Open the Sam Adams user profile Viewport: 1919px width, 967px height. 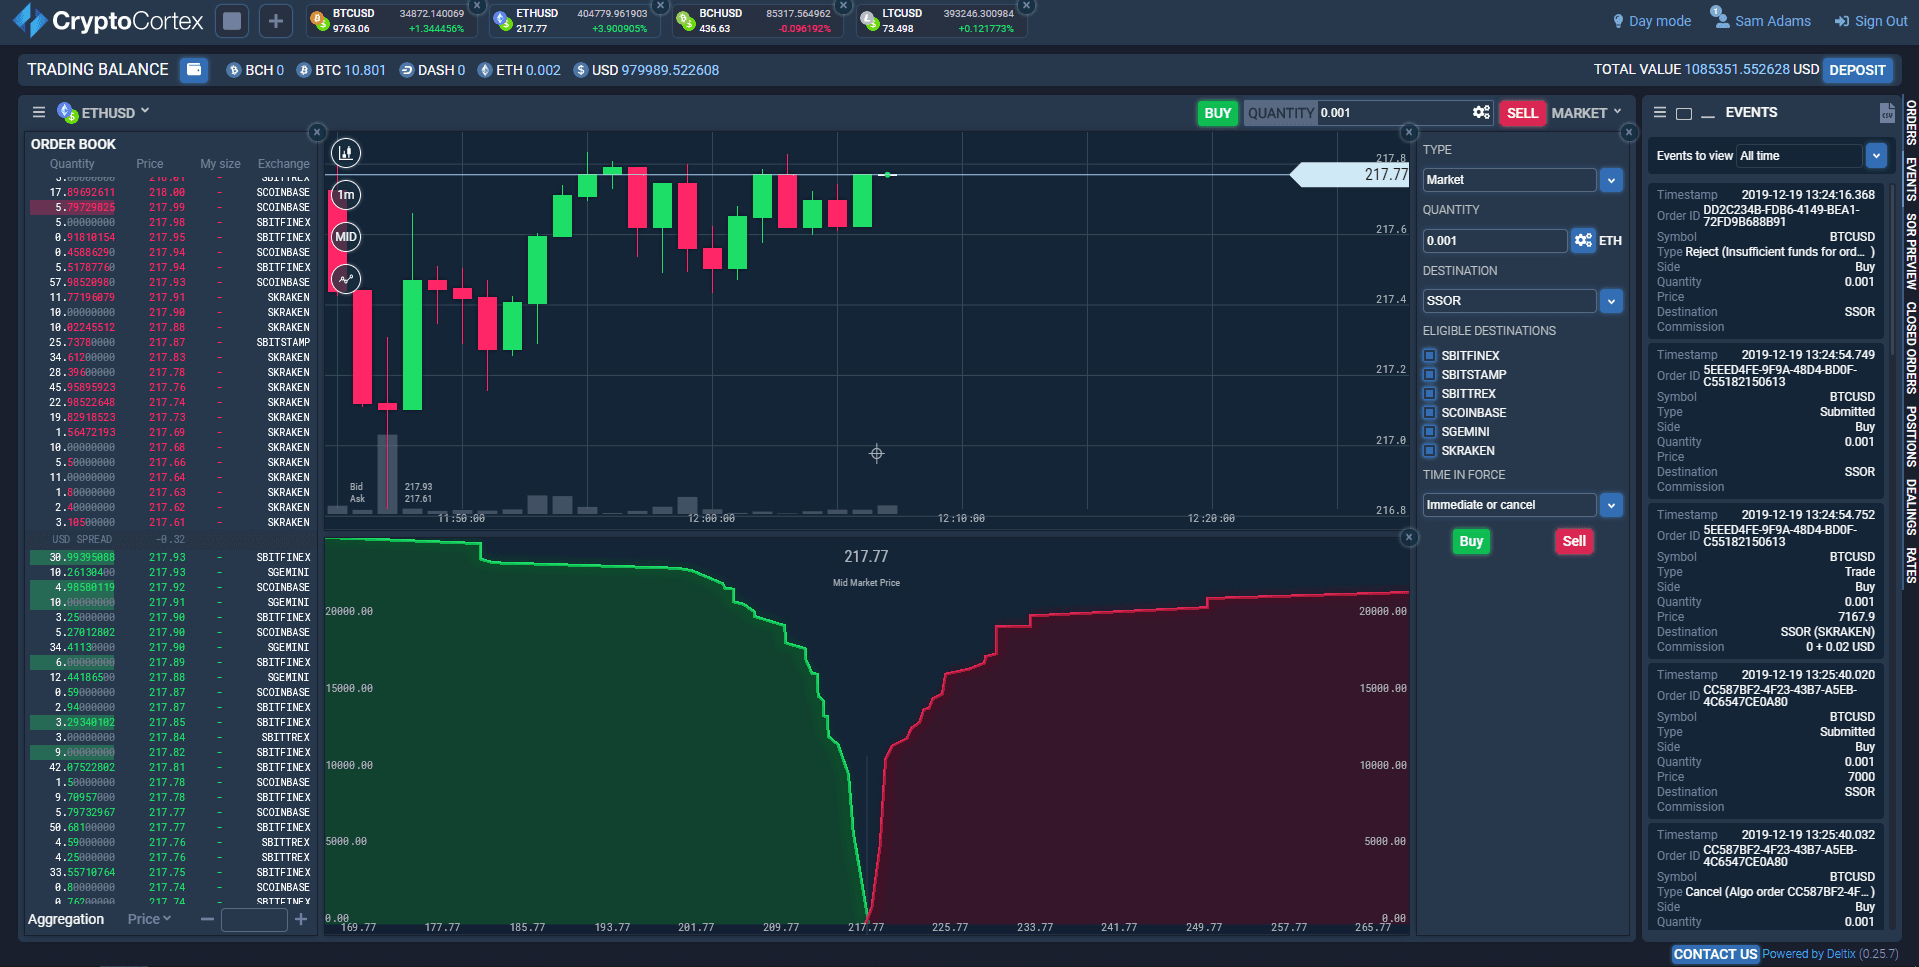(x=1761, y=20)
